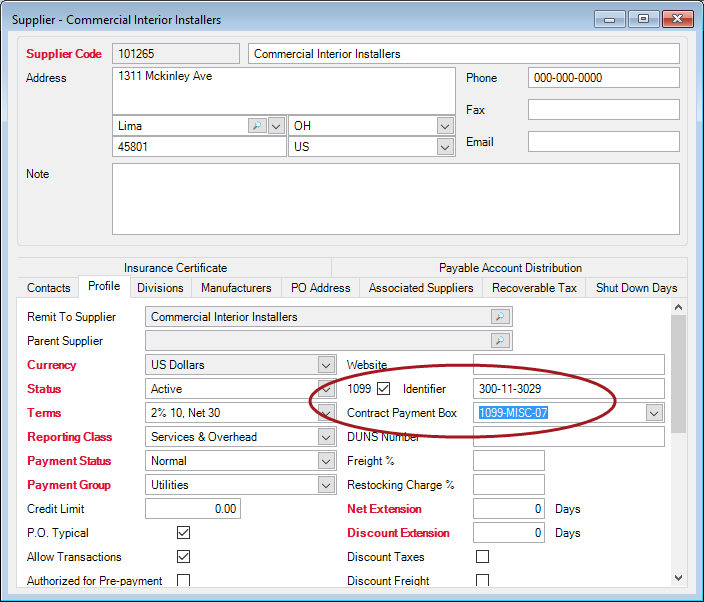Open the PO Address tab
Viewport: 704px width, 602px height.
click(321, 288)
